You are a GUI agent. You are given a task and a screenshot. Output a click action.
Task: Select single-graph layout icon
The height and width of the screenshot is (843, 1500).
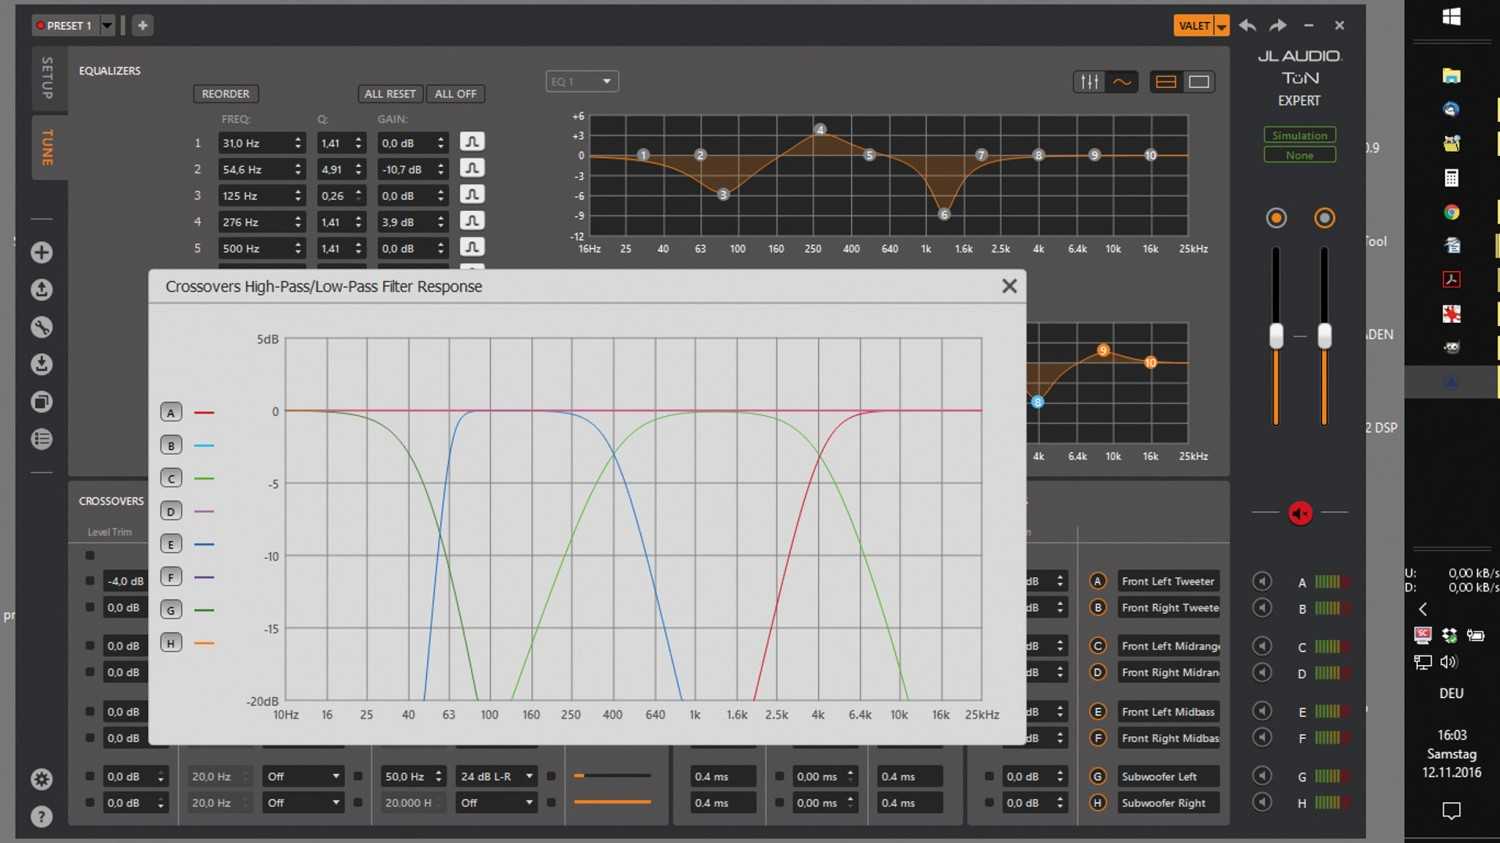pos(1199,82)
